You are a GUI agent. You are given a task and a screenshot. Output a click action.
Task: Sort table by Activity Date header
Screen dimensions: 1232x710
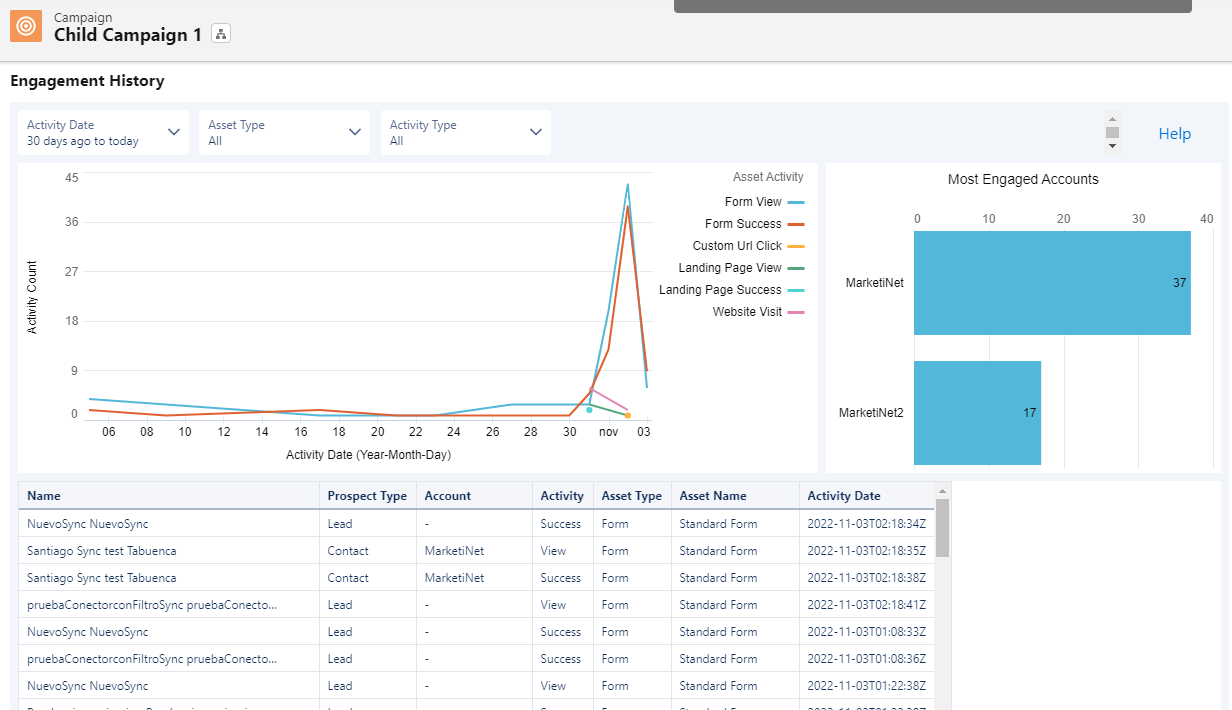click(x=866, y=496)
